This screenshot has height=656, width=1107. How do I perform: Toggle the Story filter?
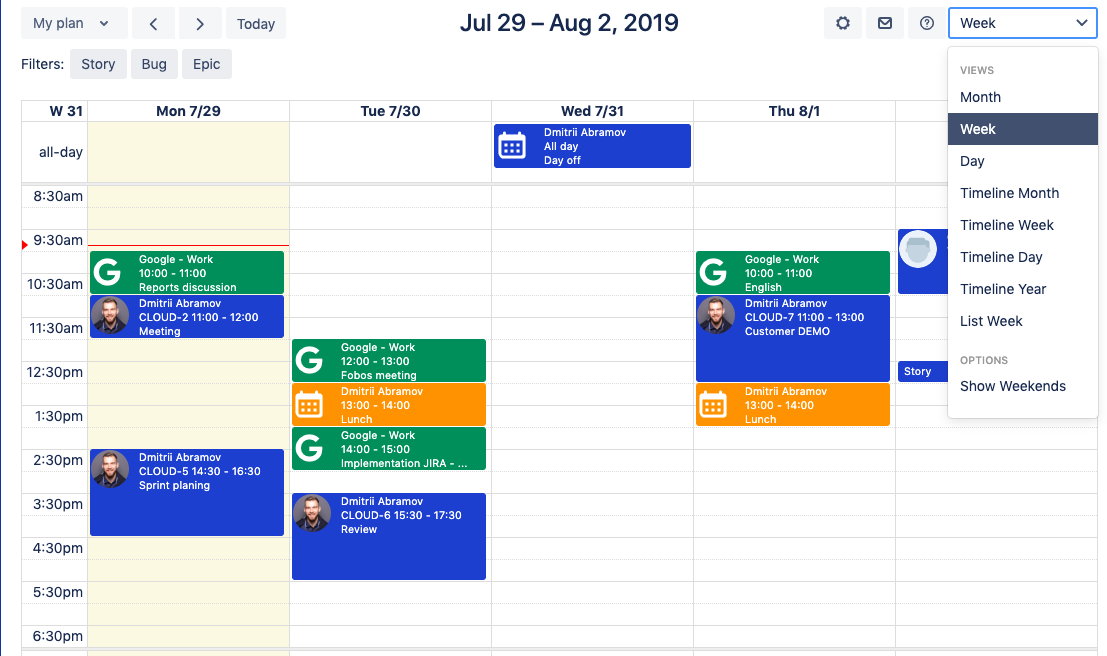tap(98, 64)
